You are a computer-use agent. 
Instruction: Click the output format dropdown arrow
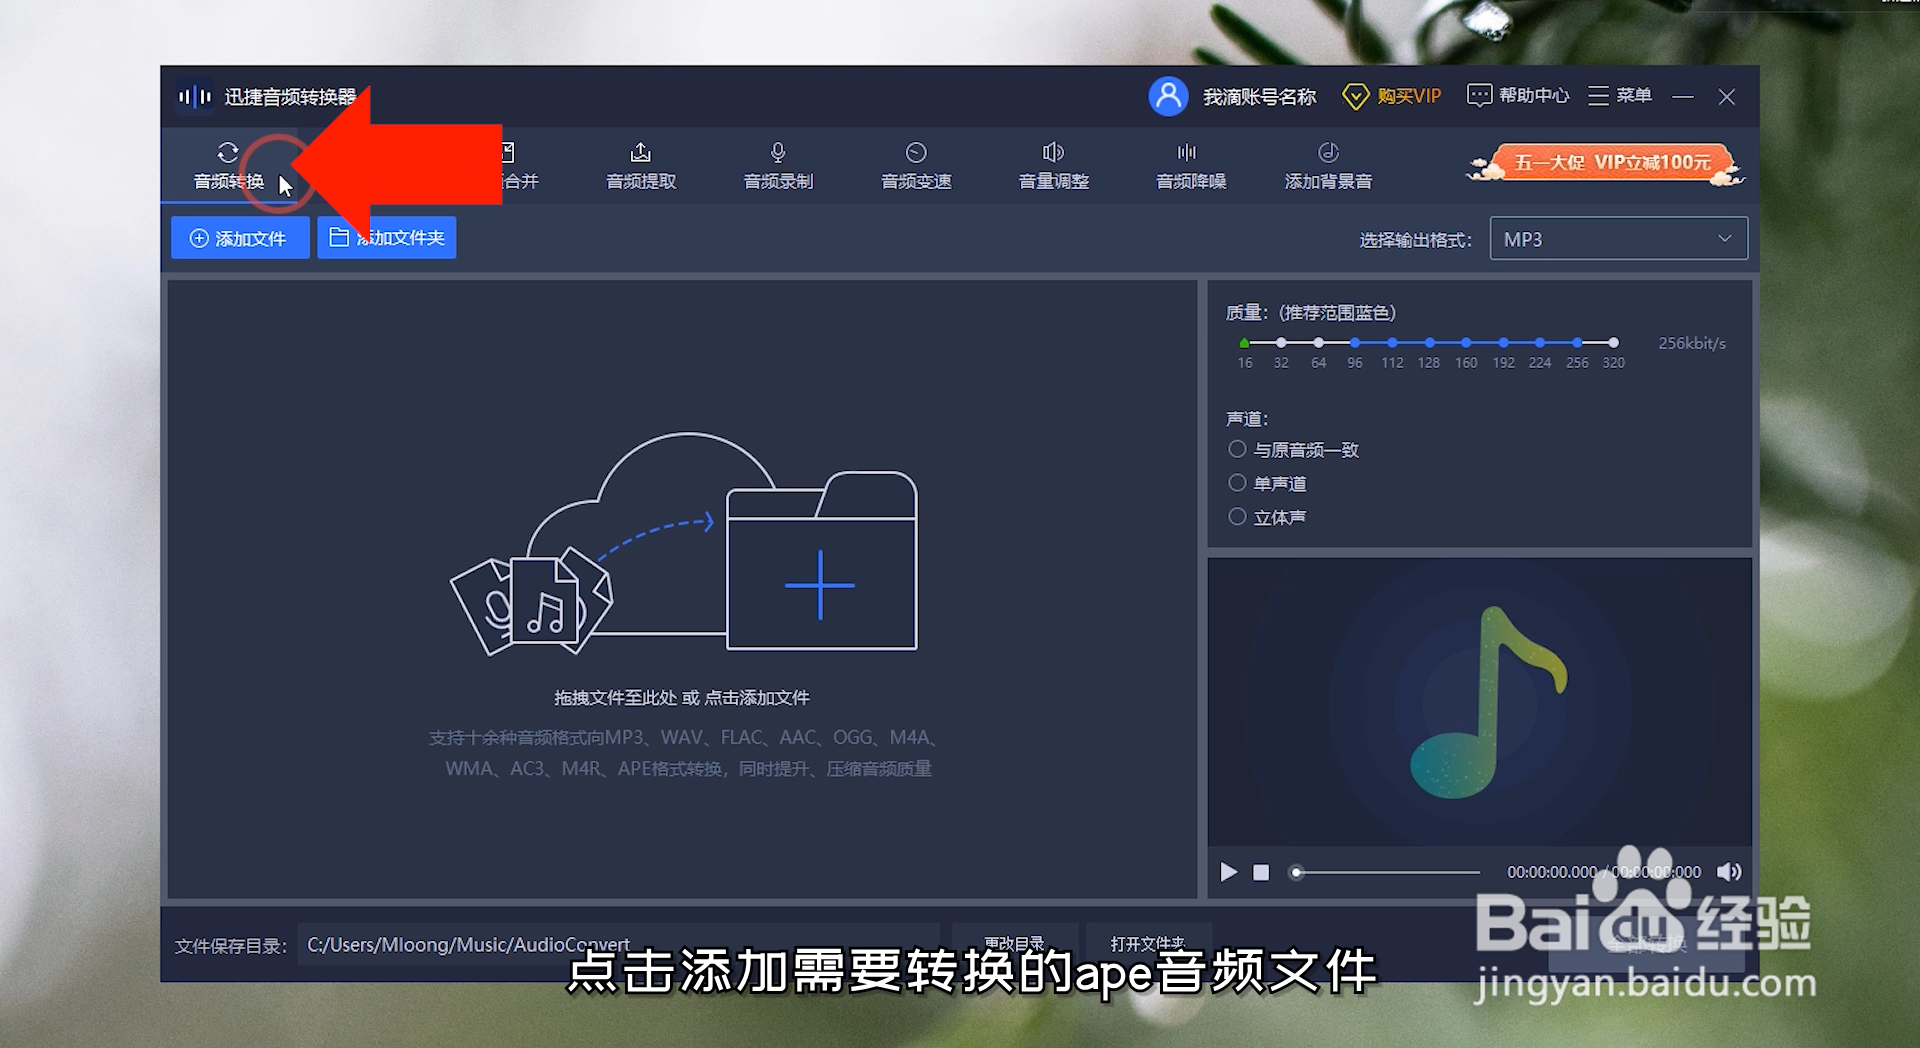1725,239
